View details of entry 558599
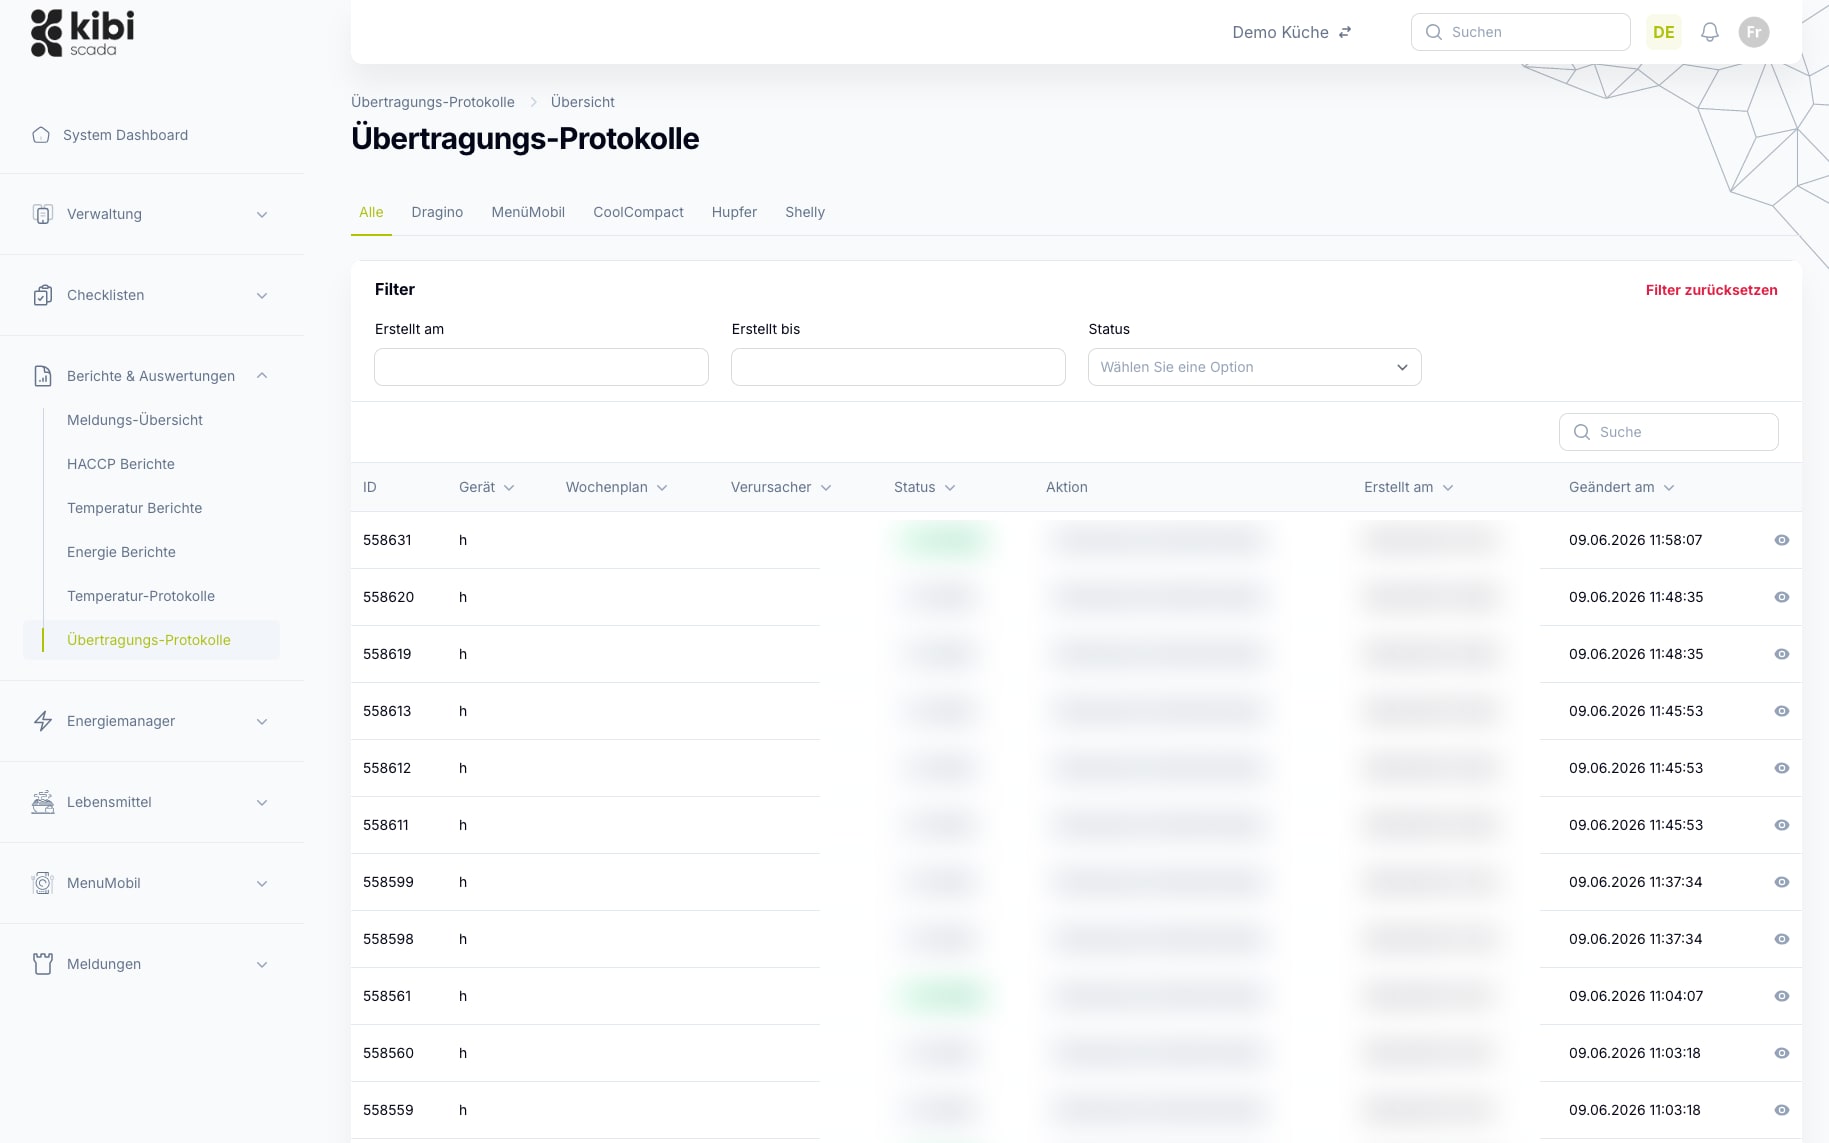 (x=1782, y=882)
